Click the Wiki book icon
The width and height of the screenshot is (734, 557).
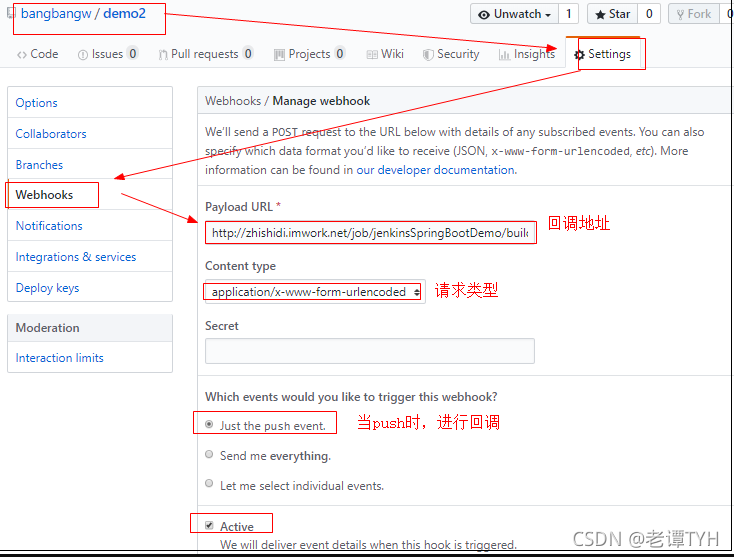coord(372,55)
